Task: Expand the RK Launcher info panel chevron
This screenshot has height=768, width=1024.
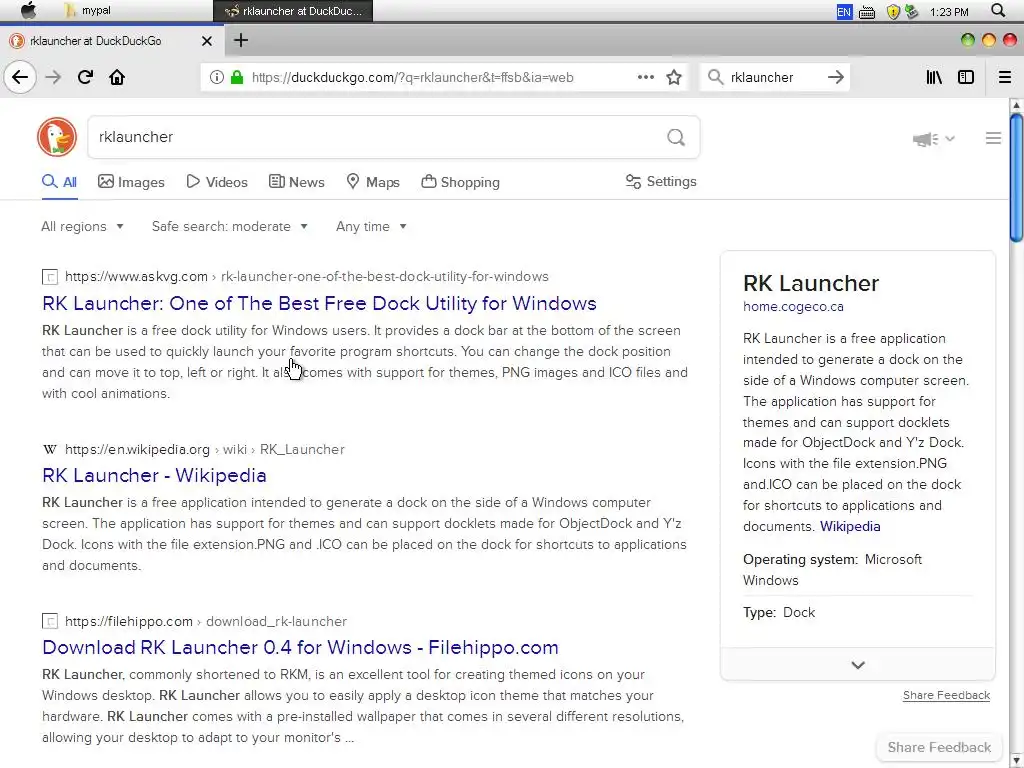Action: [857, 665]
